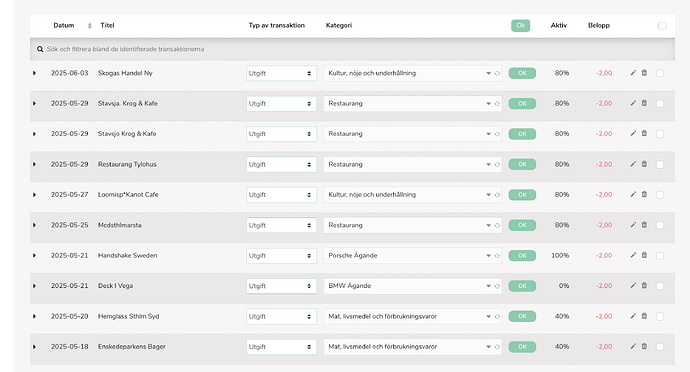Image resolution: width=690 pixels, height=372 pixels.
Task: Click the header OK button
Action: (x=521, y=26)
